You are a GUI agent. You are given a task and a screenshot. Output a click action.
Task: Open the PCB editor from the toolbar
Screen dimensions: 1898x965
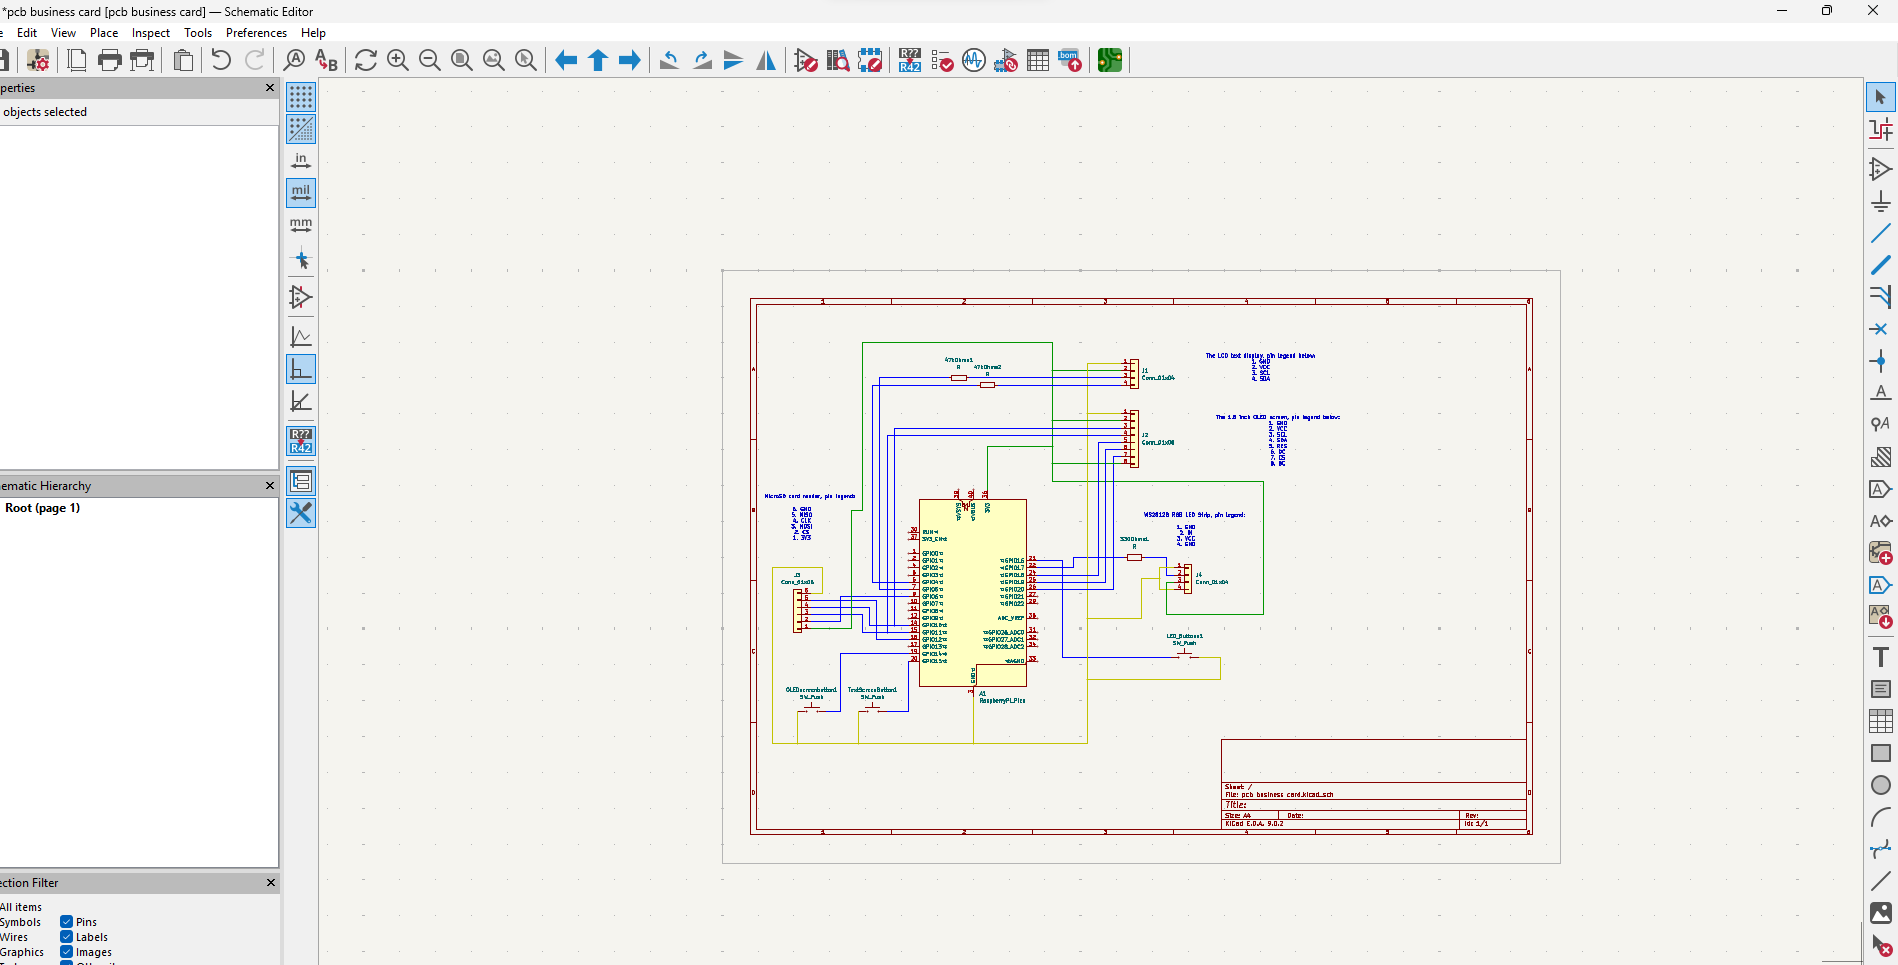coord(1109,60)
